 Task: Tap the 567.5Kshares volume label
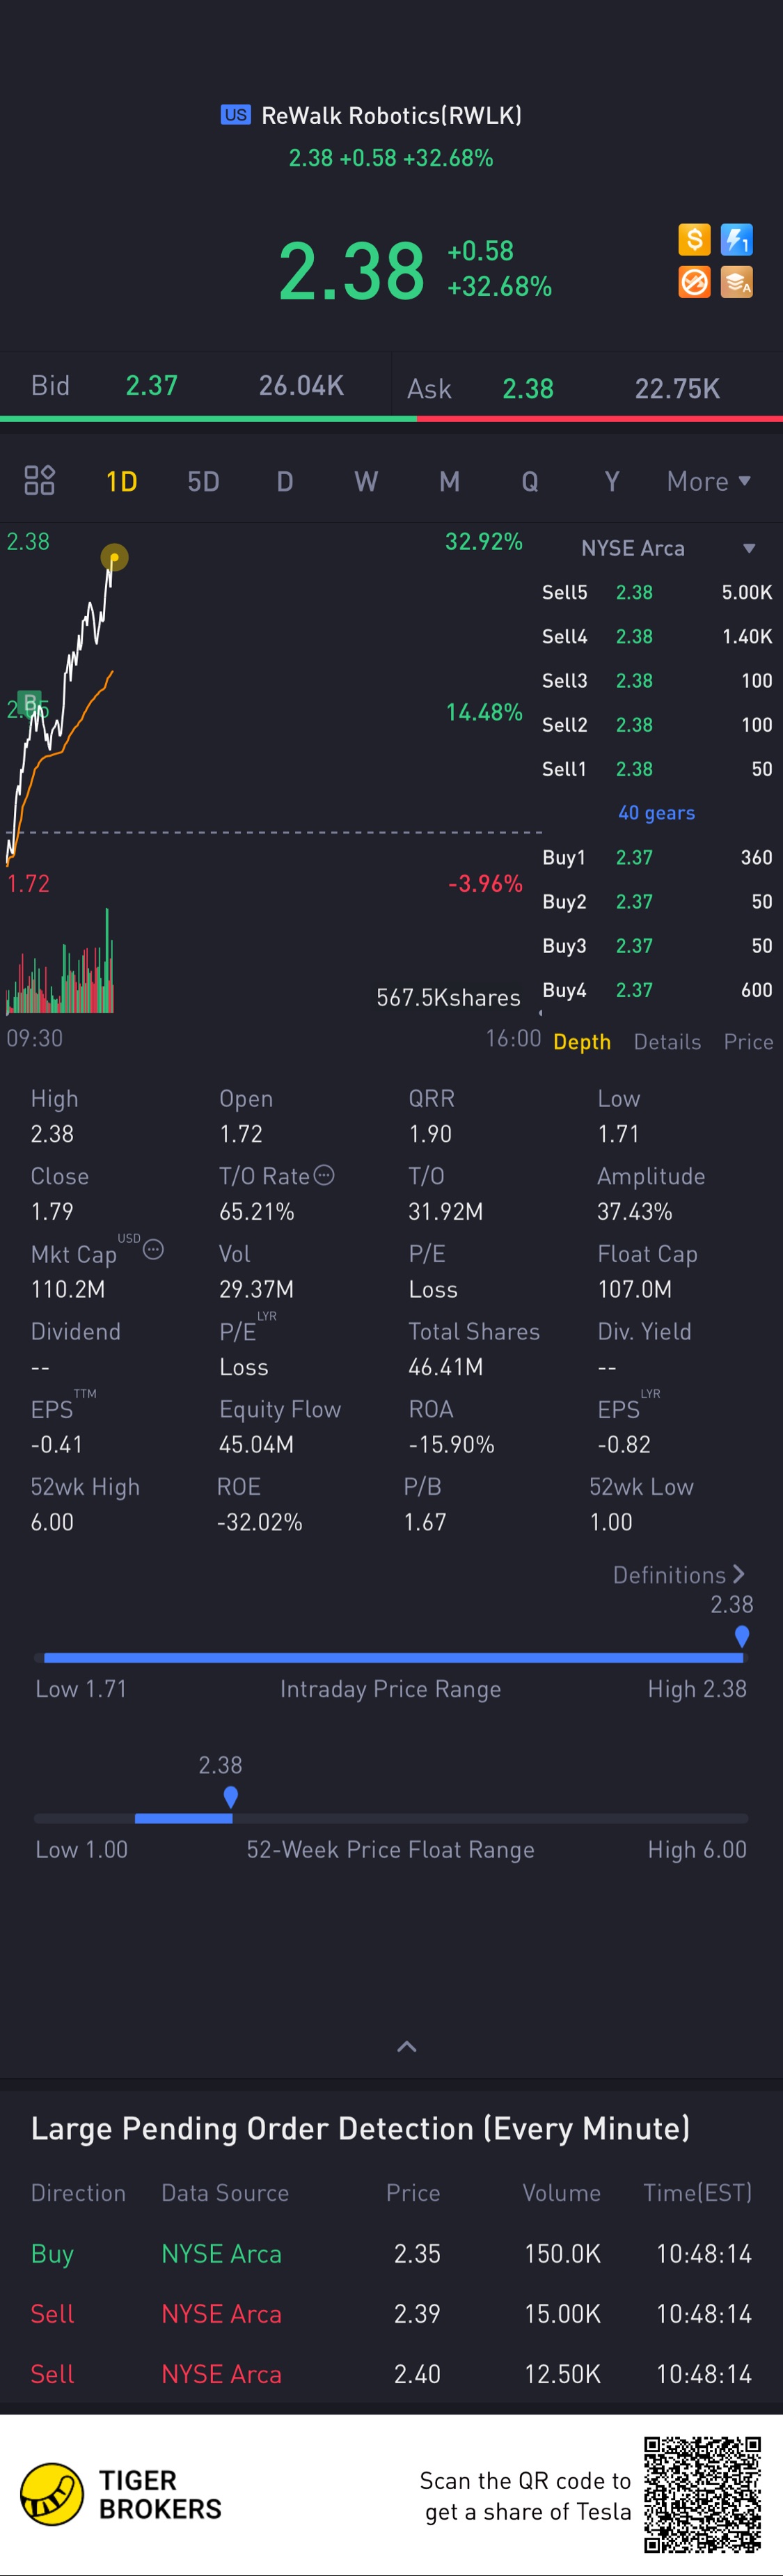[448, 998]
